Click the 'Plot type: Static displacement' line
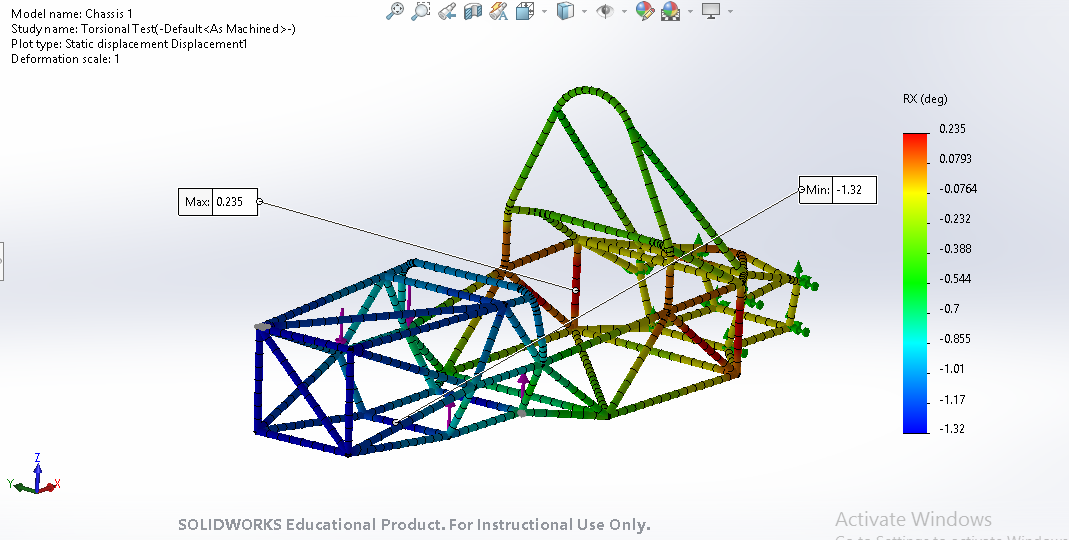This screenshot has height=540, width=1069. coord(129,44)
